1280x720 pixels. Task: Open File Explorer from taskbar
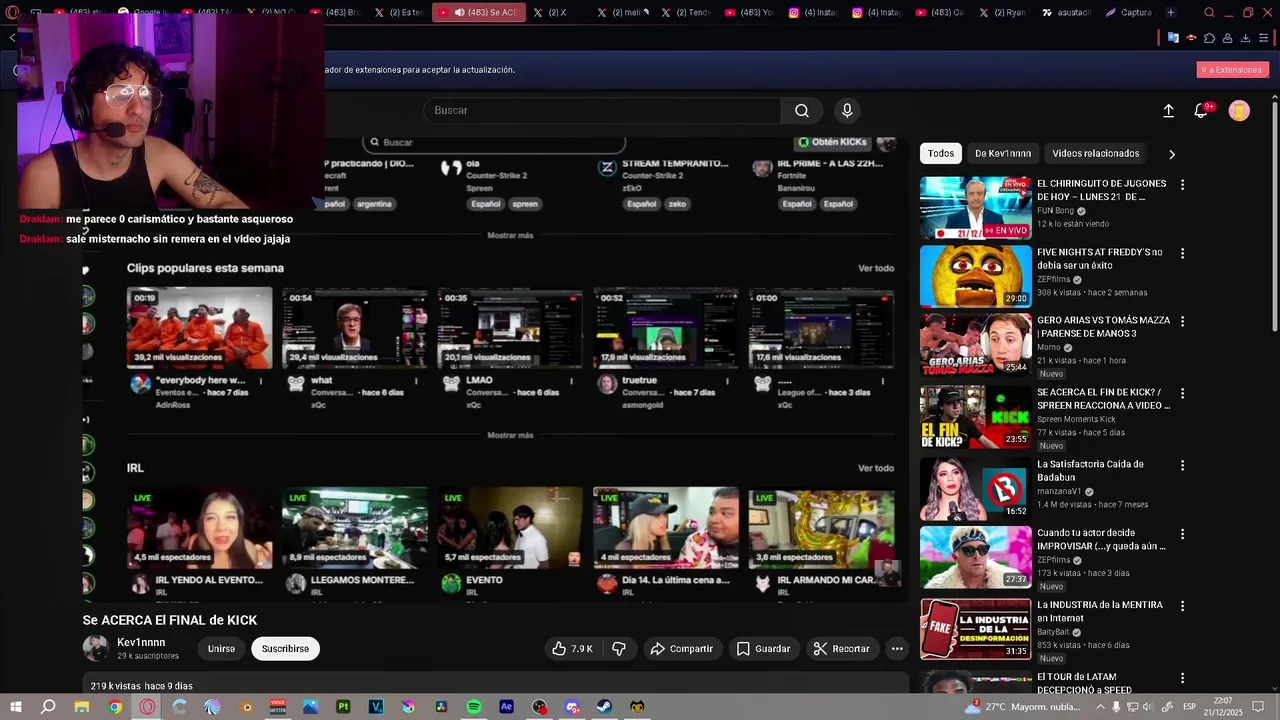[82, 707]
